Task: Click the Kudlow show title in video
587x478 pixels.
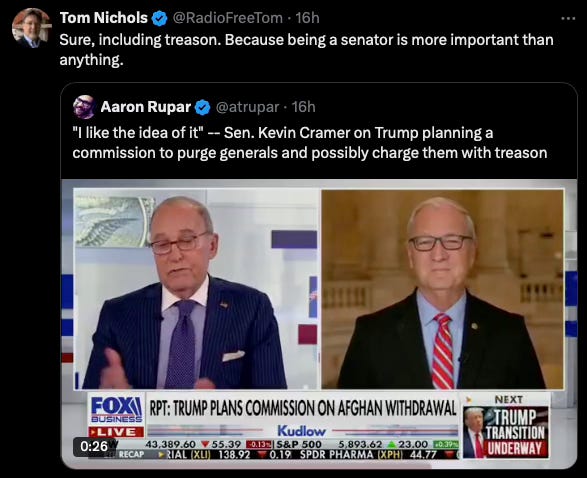Action: (301, 431)
